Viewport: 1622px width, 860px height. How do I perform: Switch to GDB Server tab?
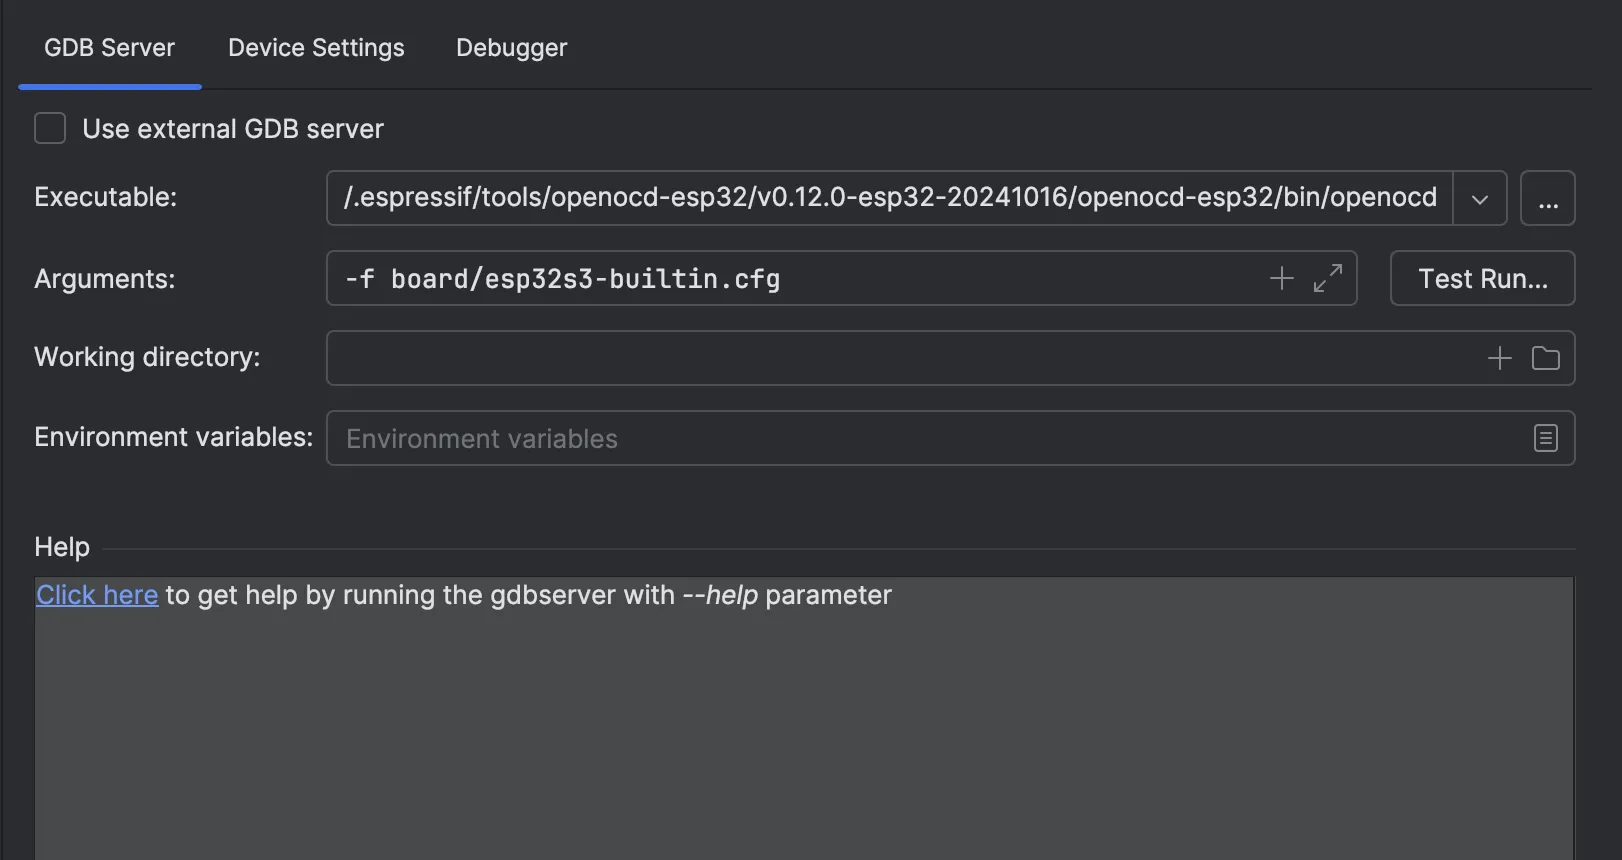click(109, 48)
